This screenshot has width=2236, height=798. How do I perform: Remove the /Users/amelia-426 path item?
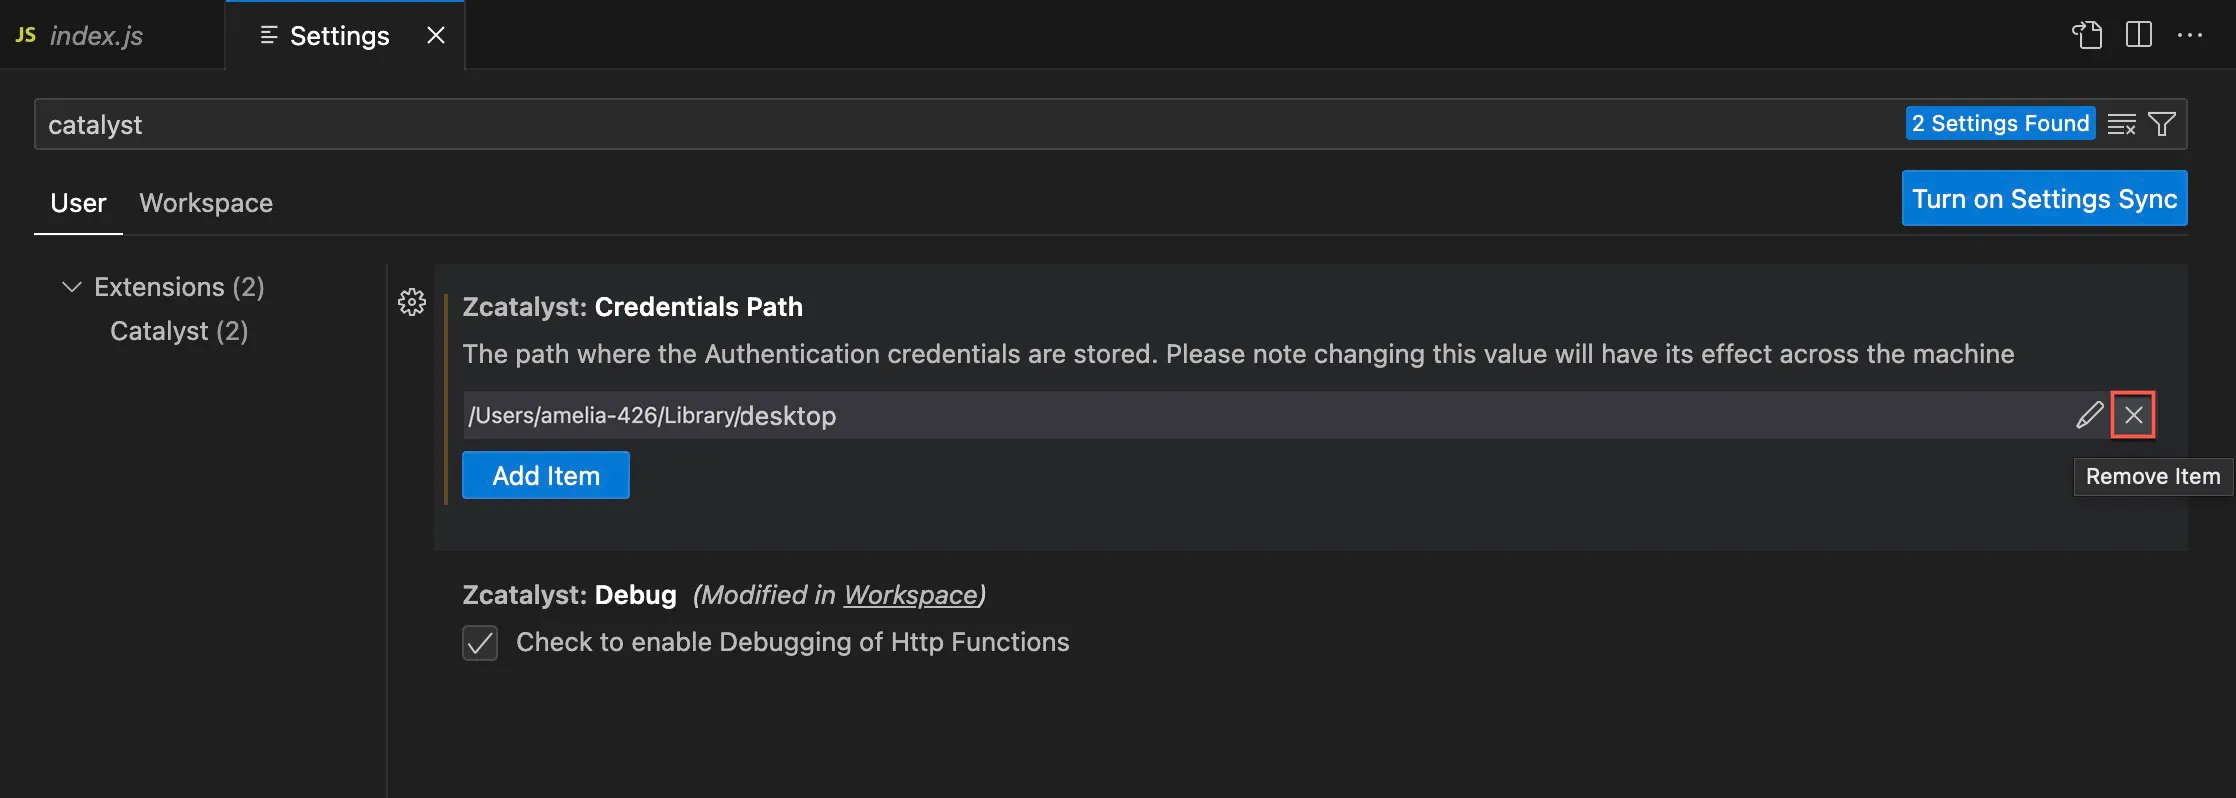(2133, 415)
